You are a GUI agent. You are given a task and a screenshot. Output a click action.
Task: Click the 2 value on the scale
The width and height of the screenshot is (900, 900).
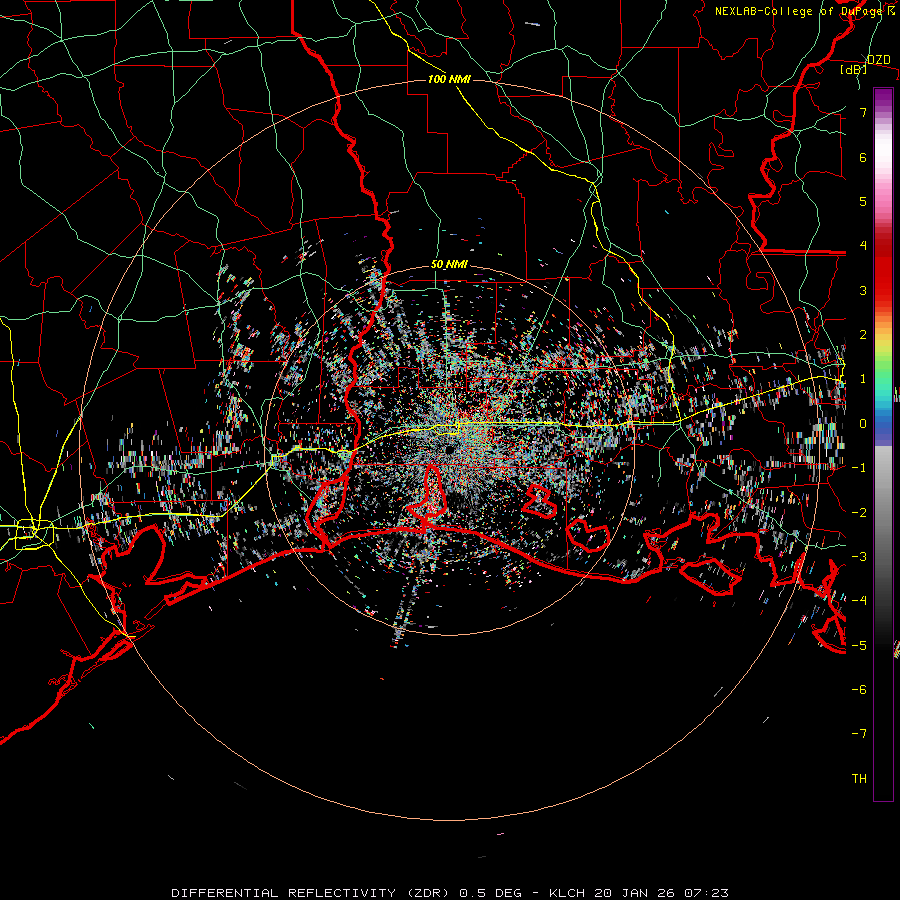click(x=863, y=335)
